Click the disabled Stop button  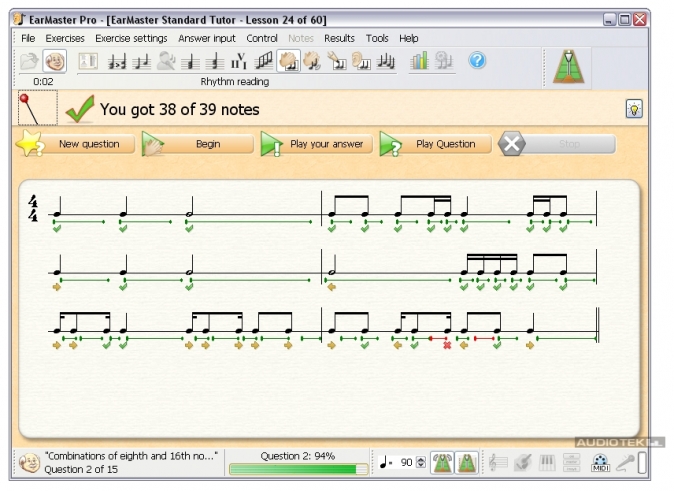557,144
